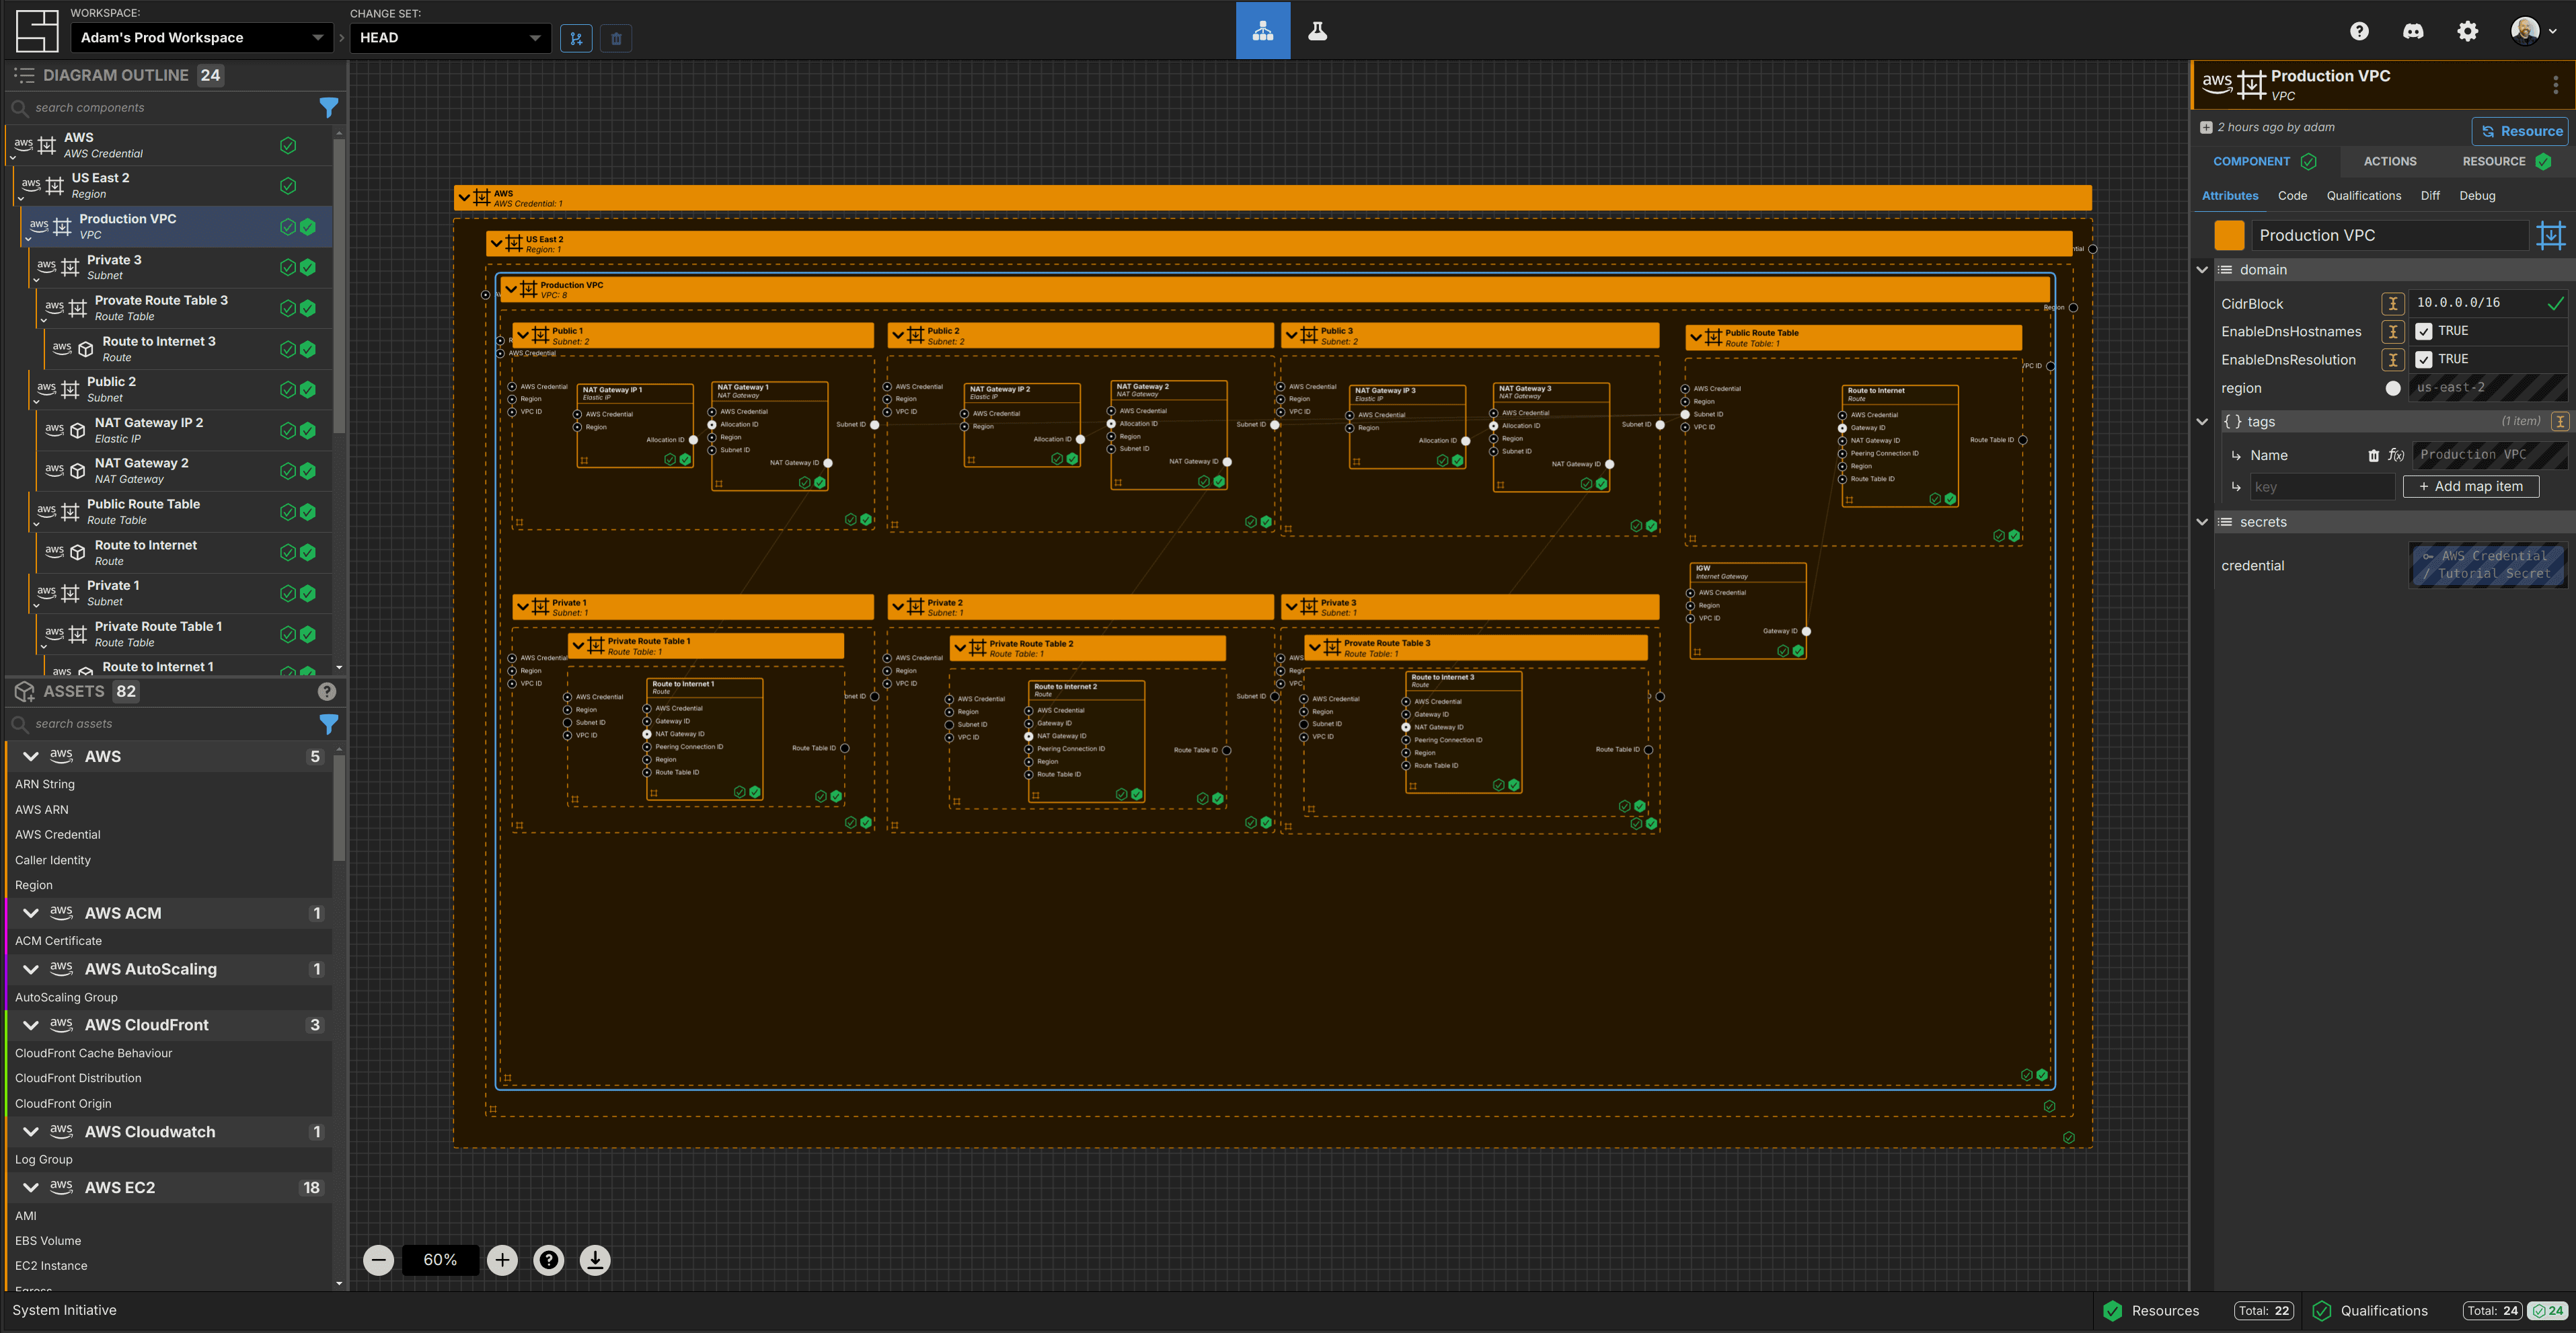Screen dimensions: 2576x1333
Task: Click the settings gear icon
Action: tap(2467, 31)
